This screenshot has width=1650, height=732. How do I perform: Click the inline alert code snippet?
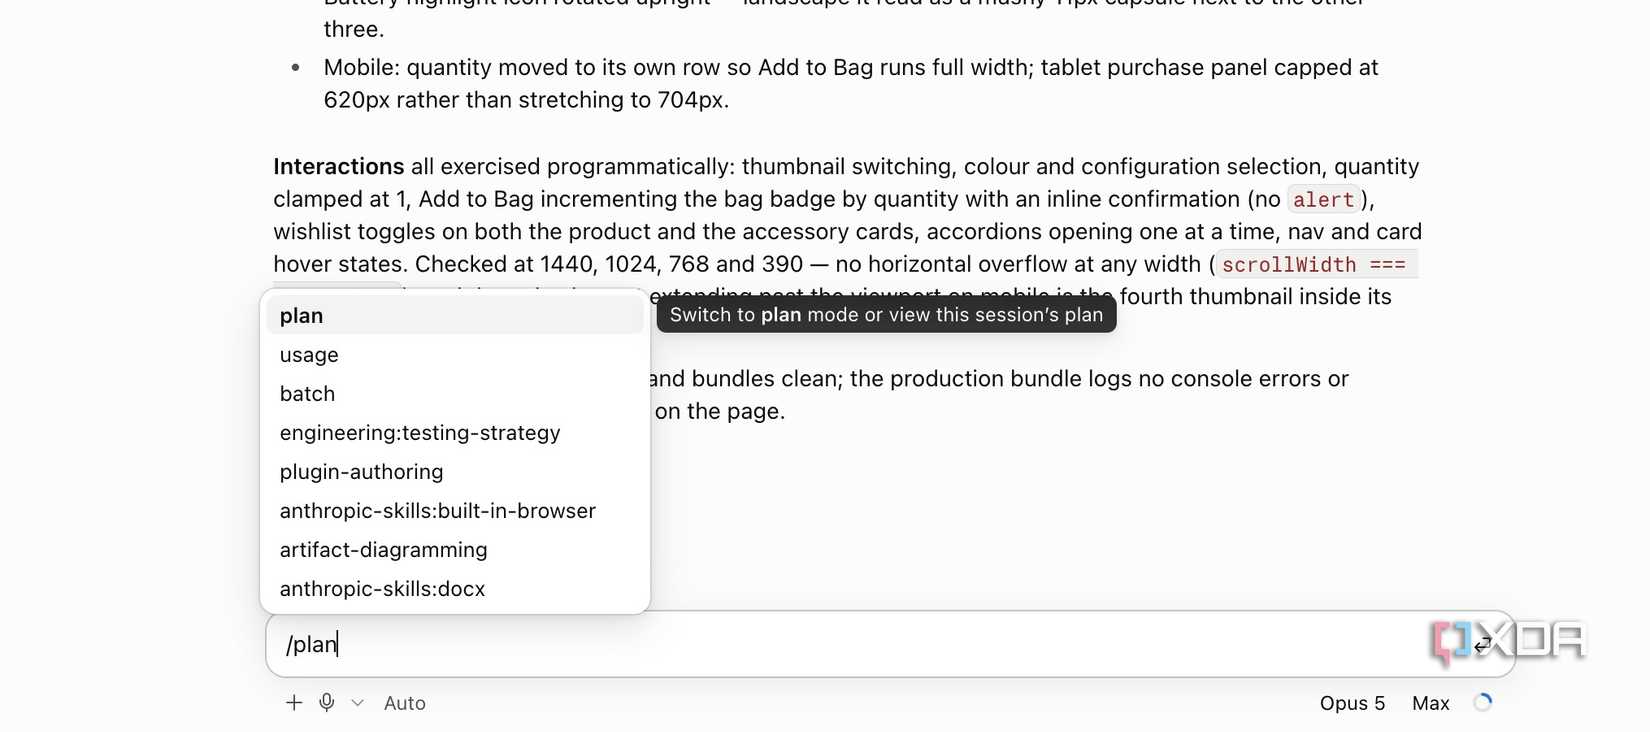point(1324,200)
